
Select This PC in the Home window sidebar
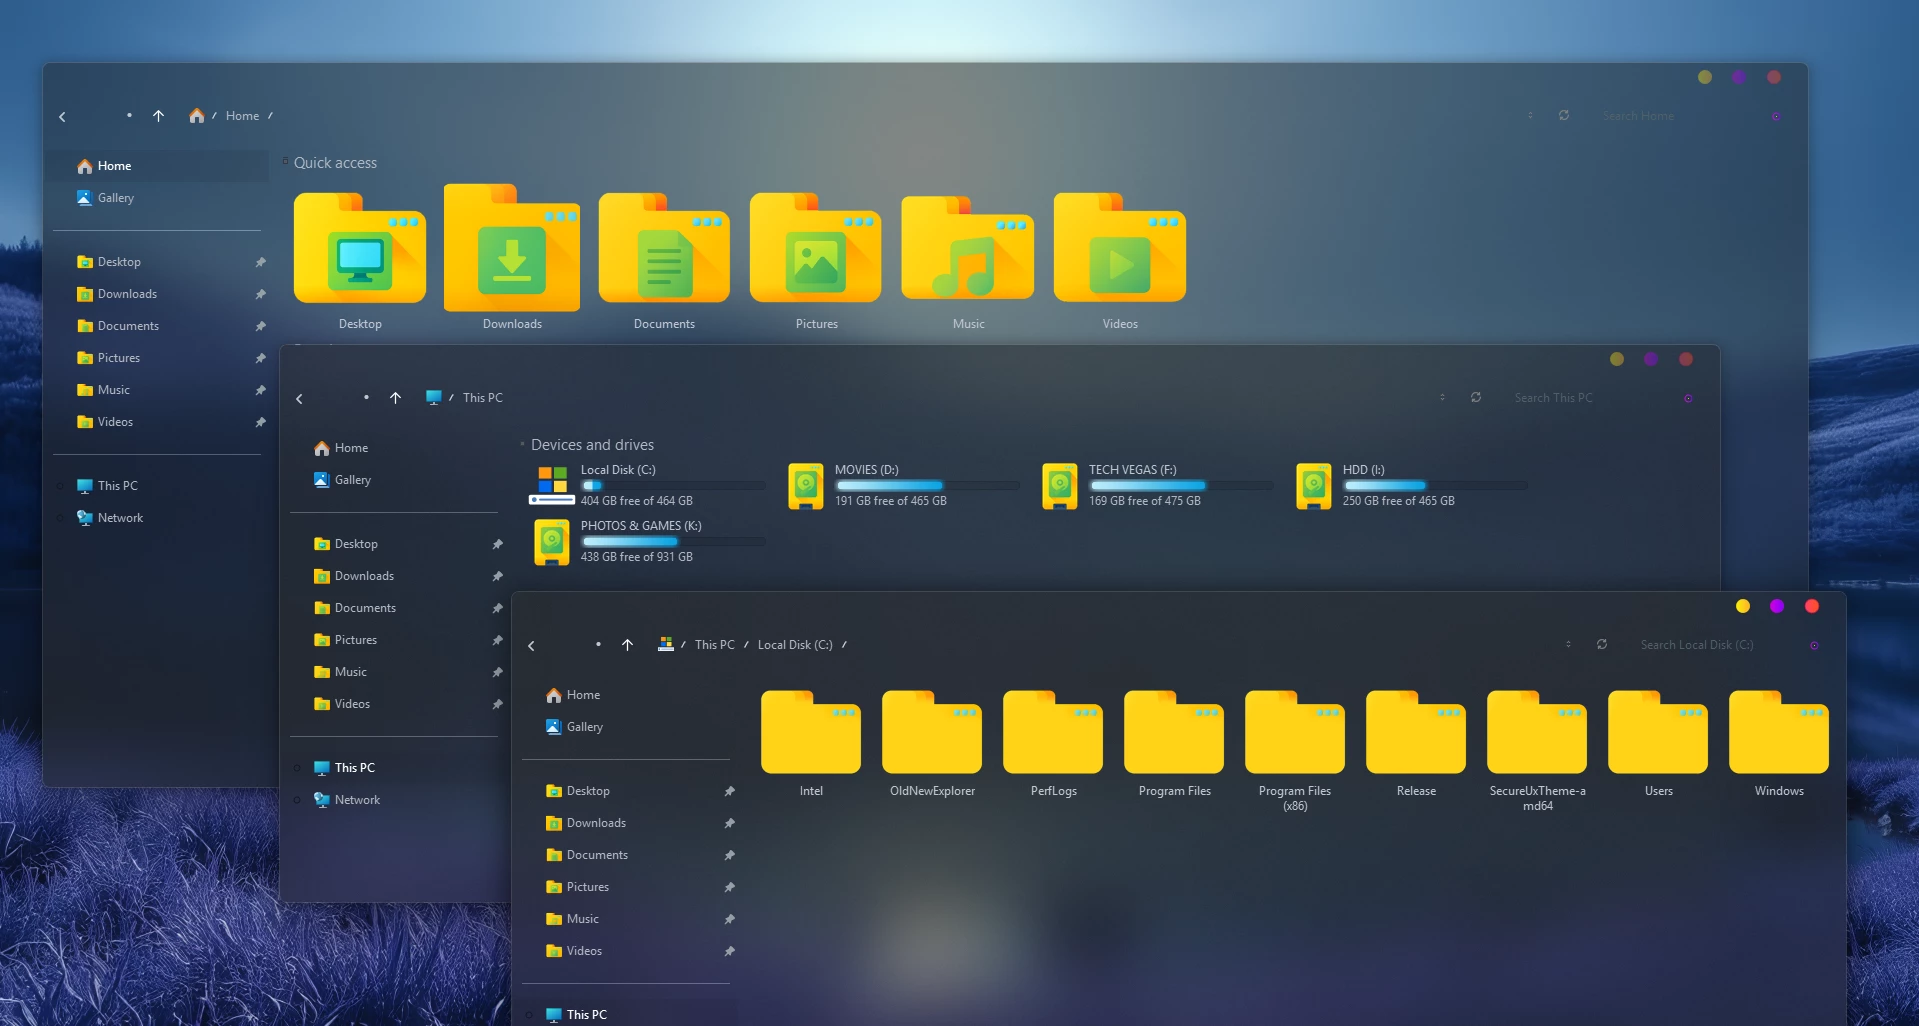[117, 486]
